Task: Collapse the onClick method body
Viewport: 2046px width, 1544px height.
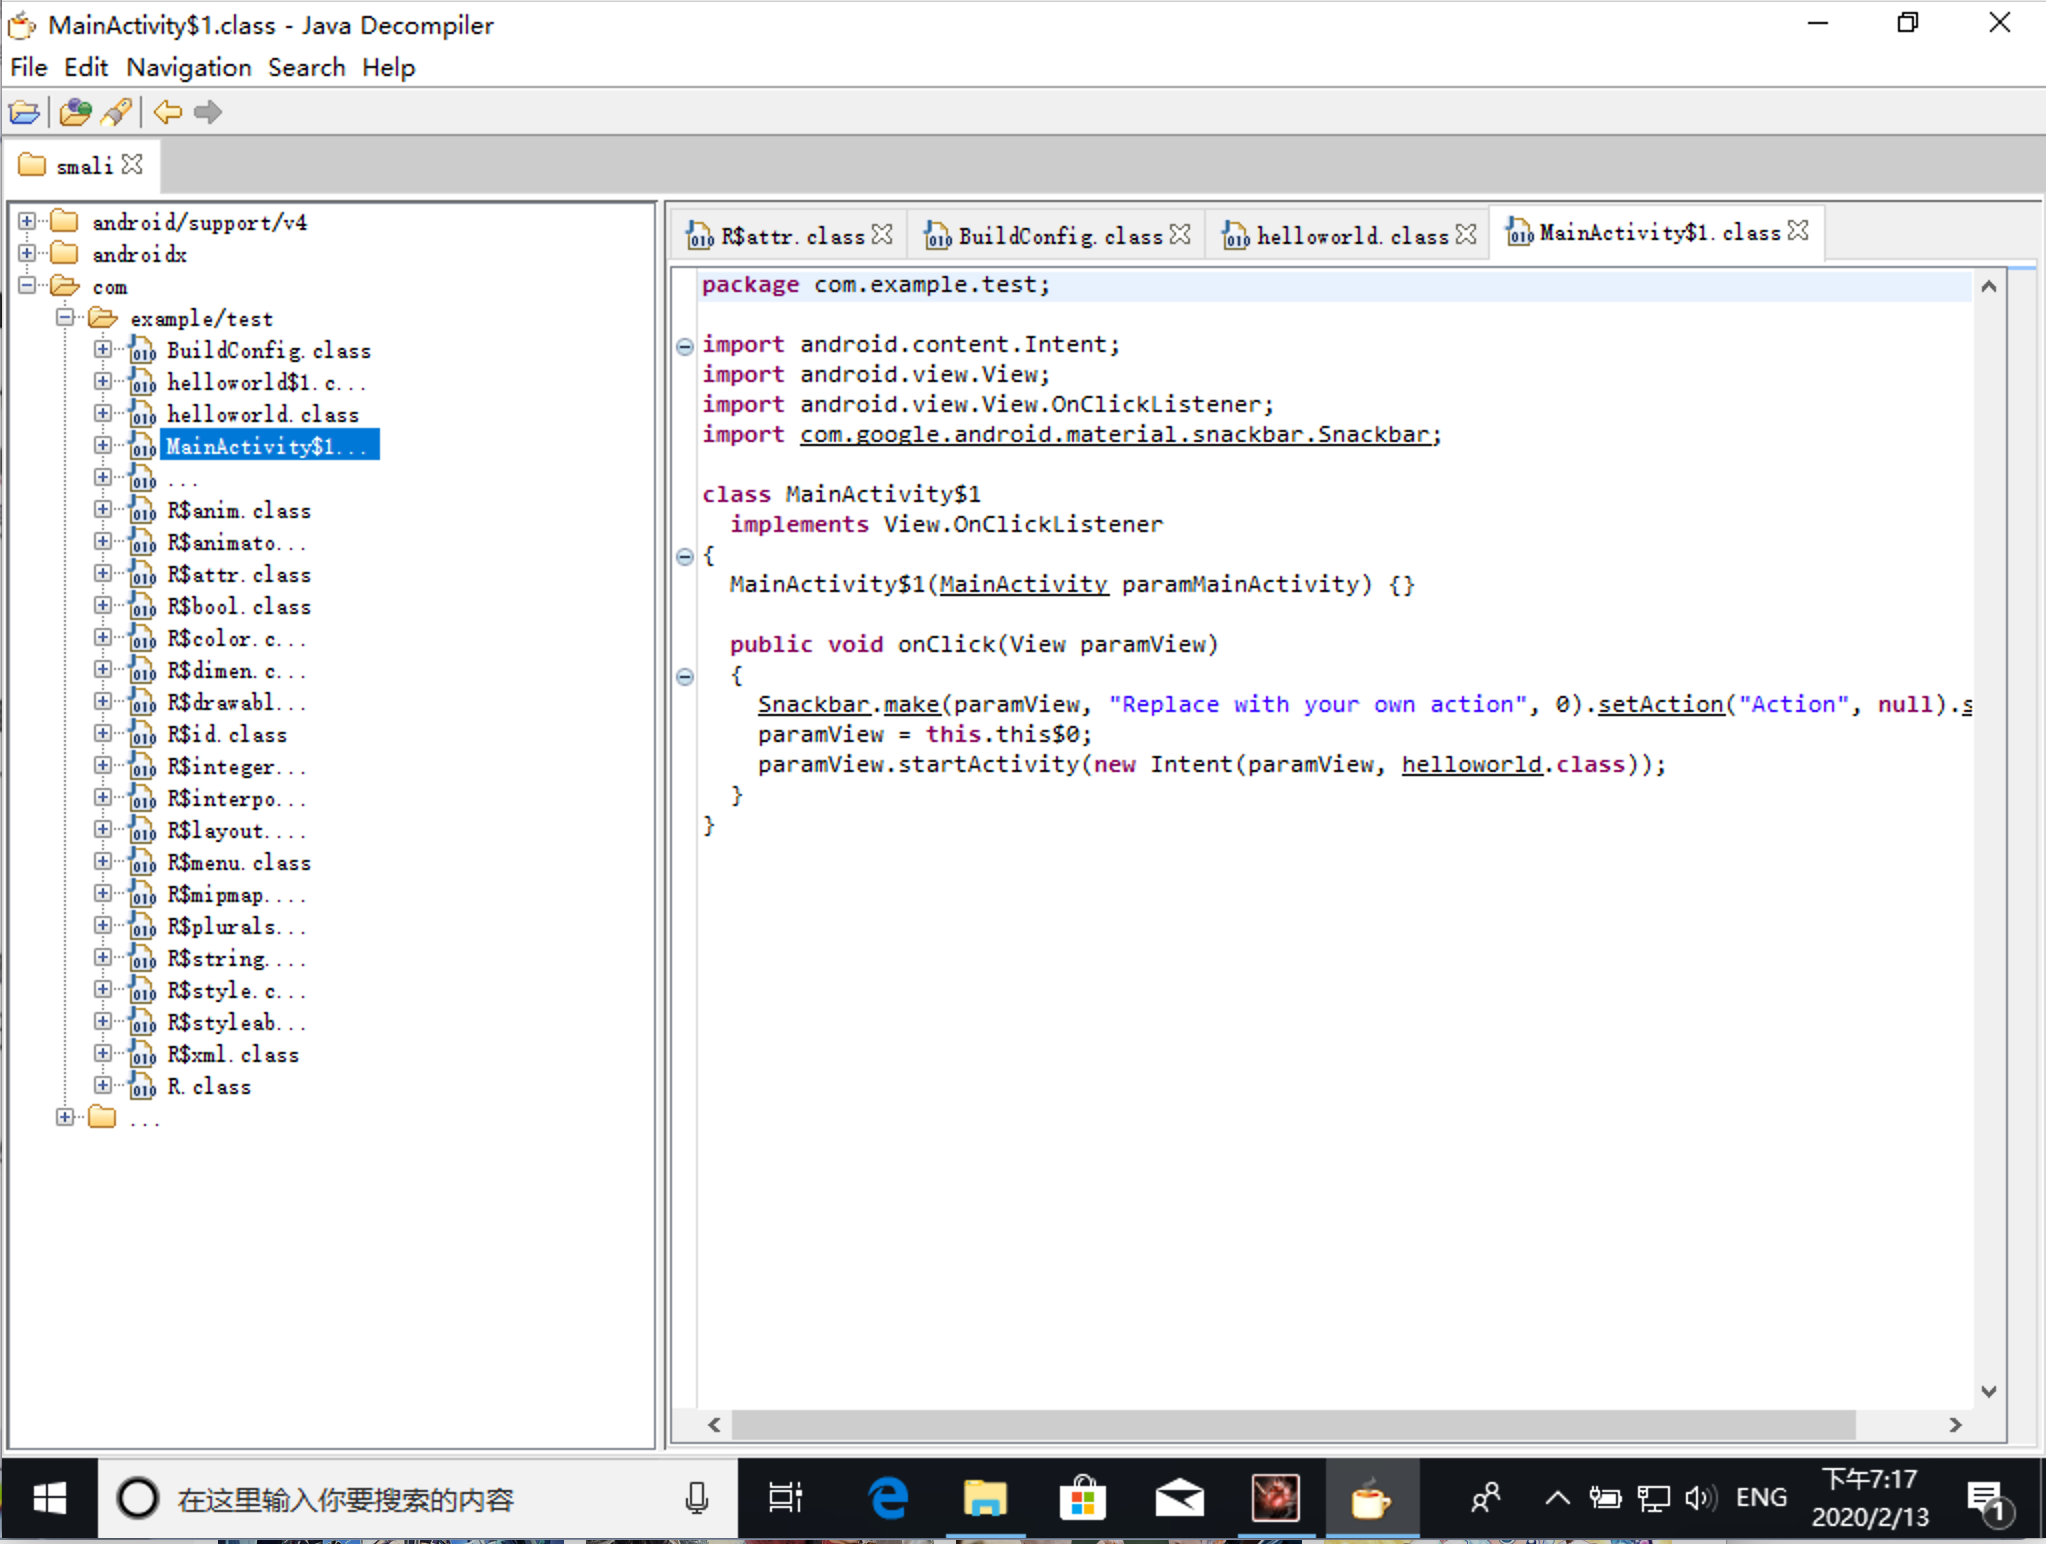Action: [685, 677]
